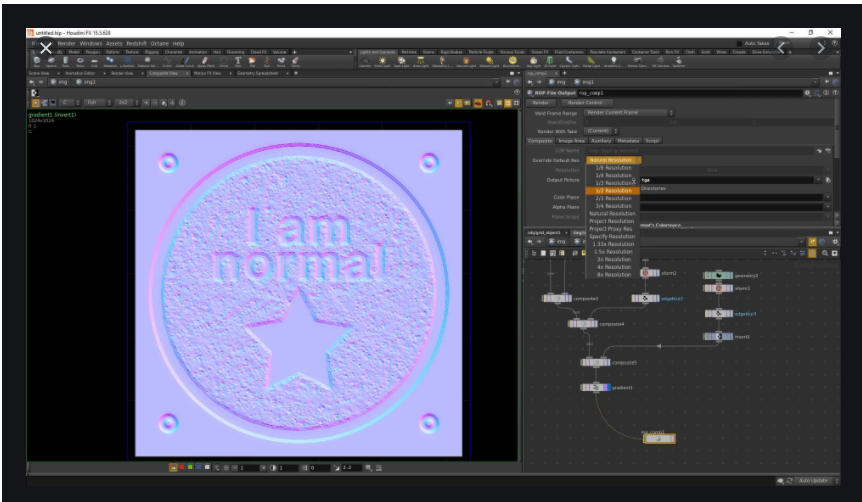The height and width of the screenshot is (502, 862).
Task: Select the gradient1 node
Action: [594, 387]
